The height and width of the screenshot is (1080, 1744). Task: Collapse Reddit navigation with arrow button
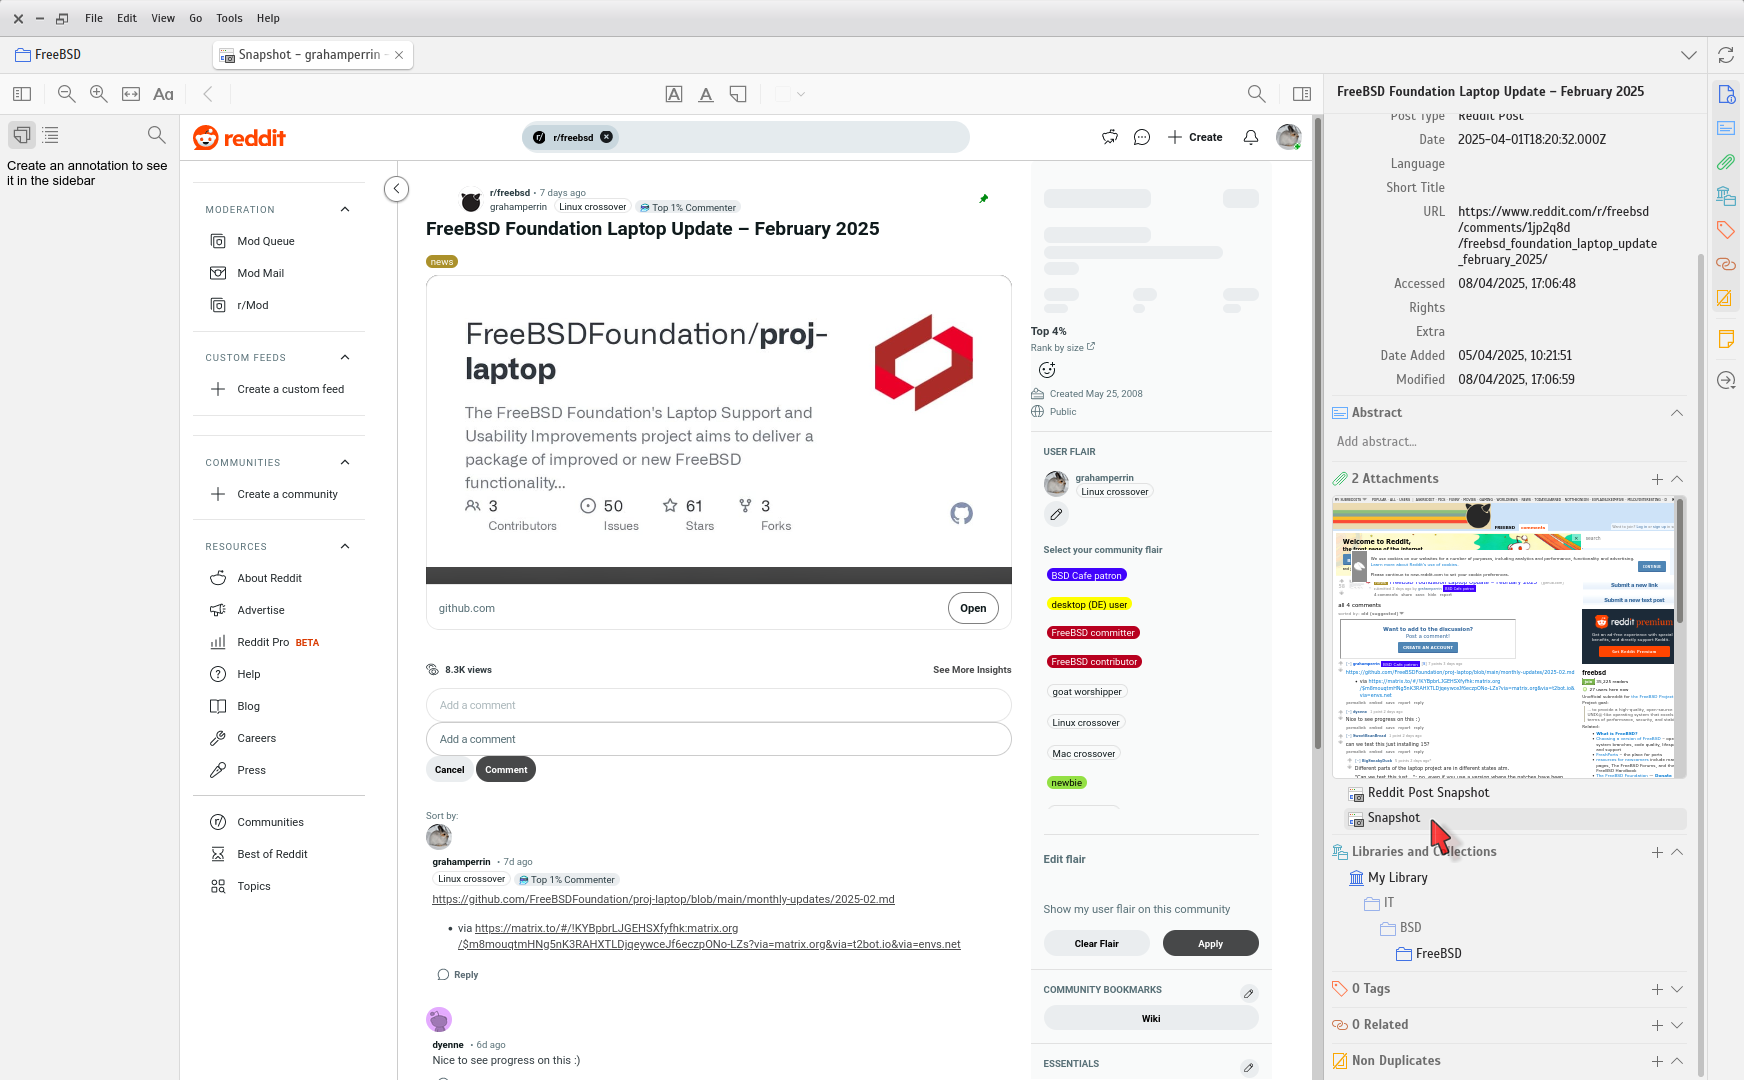click(397, 188)
